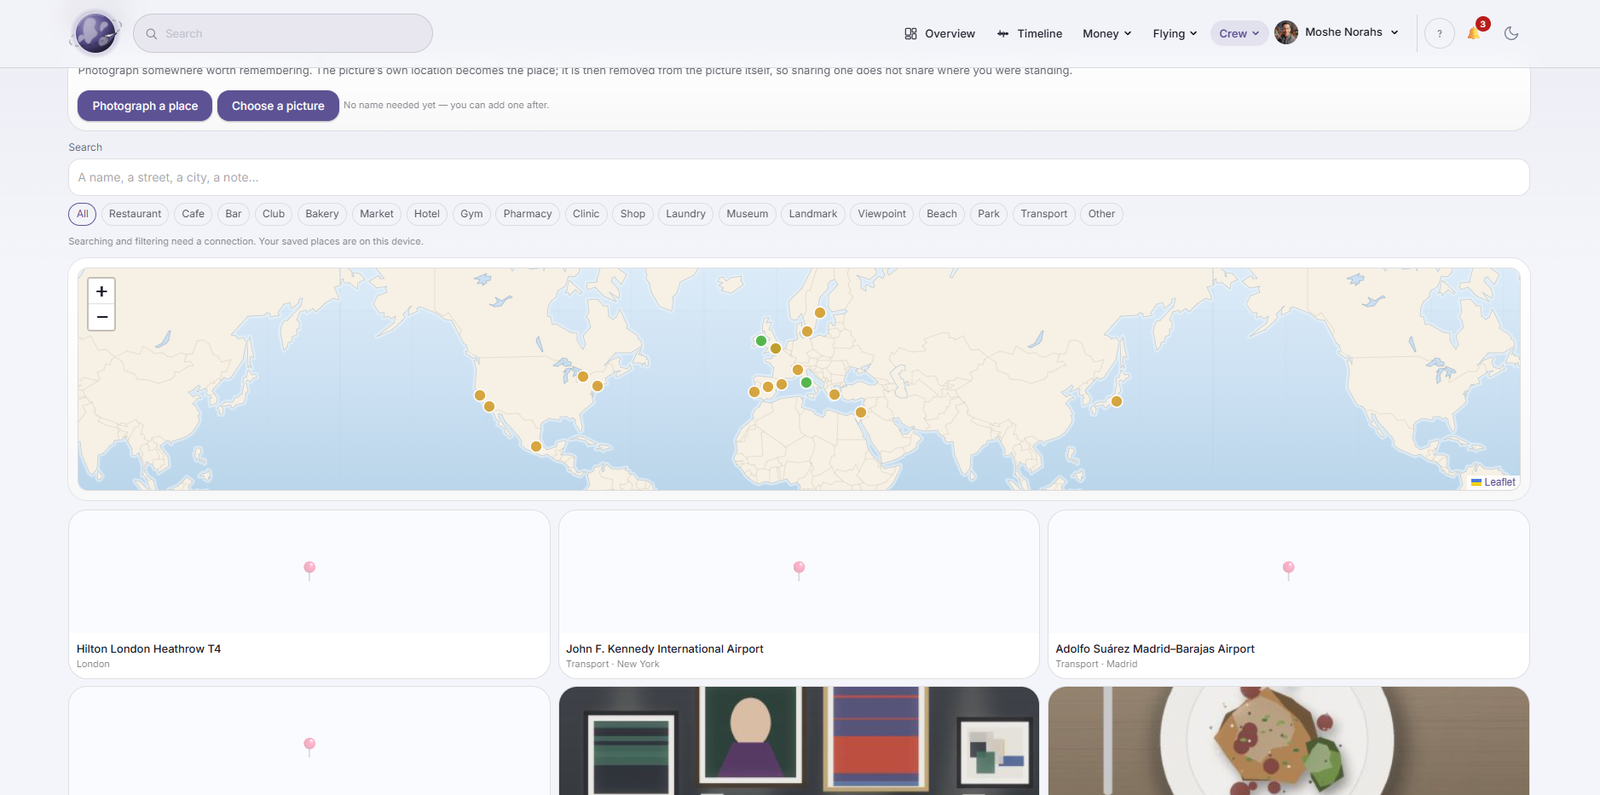Viewport: 1600px width, 795px height.
Task: Filter places by Shop
Action: pyautogui.click(x=633, y=214)
